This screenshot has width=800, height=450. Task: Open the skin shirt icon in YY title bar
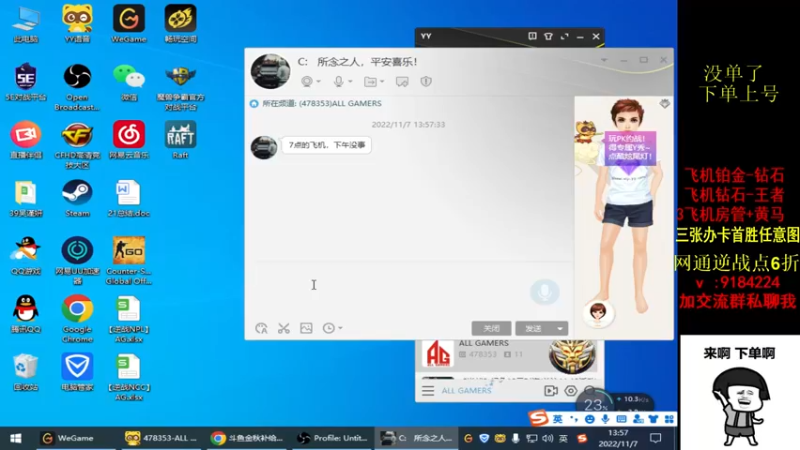point(548,36)
